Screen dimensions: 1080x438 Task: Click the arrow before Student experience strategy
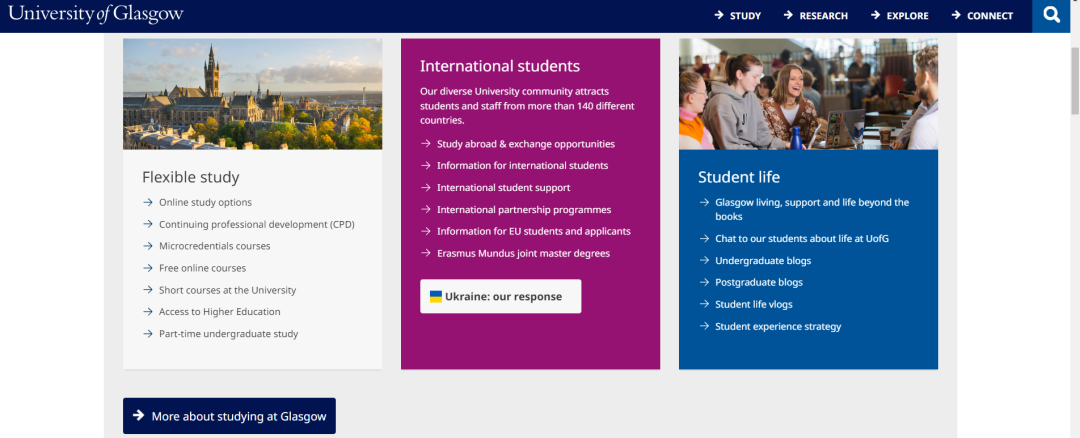(704, 326)
